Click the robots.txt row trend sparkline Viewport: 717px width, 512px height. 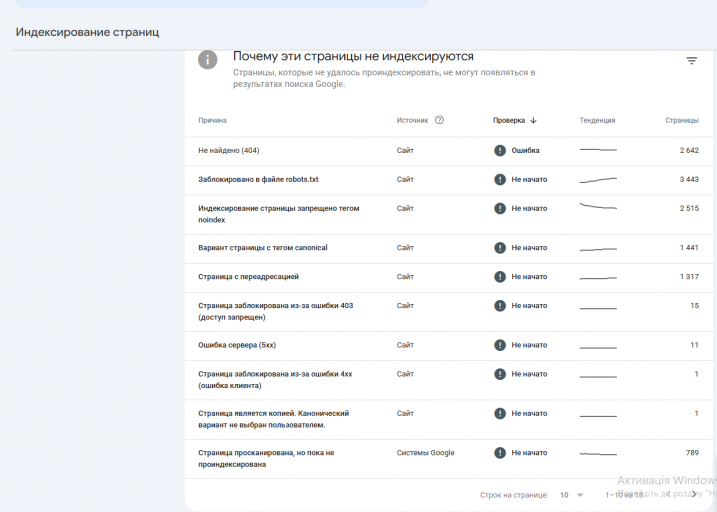(x=598, y=180)
